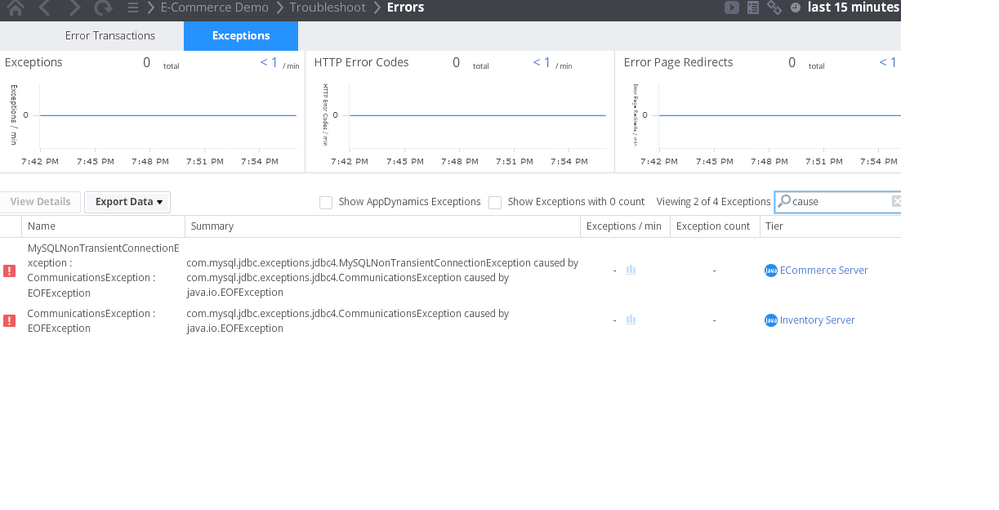Click error icon of MySQLNonTransientConnectionException row
The image size is (999, 510).
(x=10, y=271)
